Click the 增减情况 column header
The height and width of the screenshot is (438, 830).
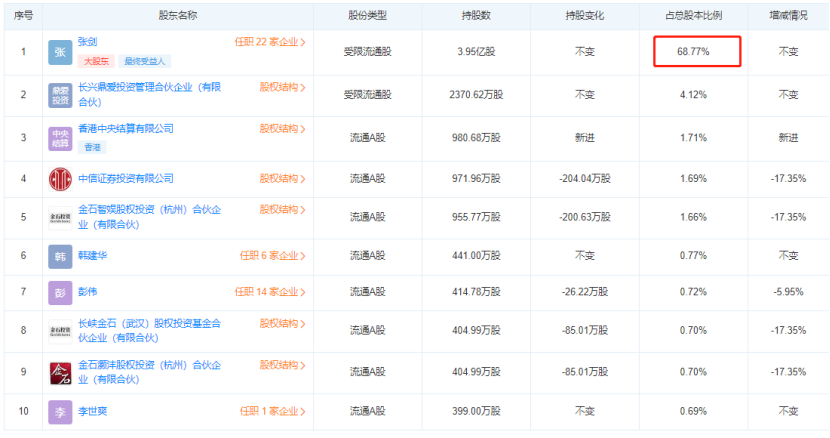[x=788, y=16]
